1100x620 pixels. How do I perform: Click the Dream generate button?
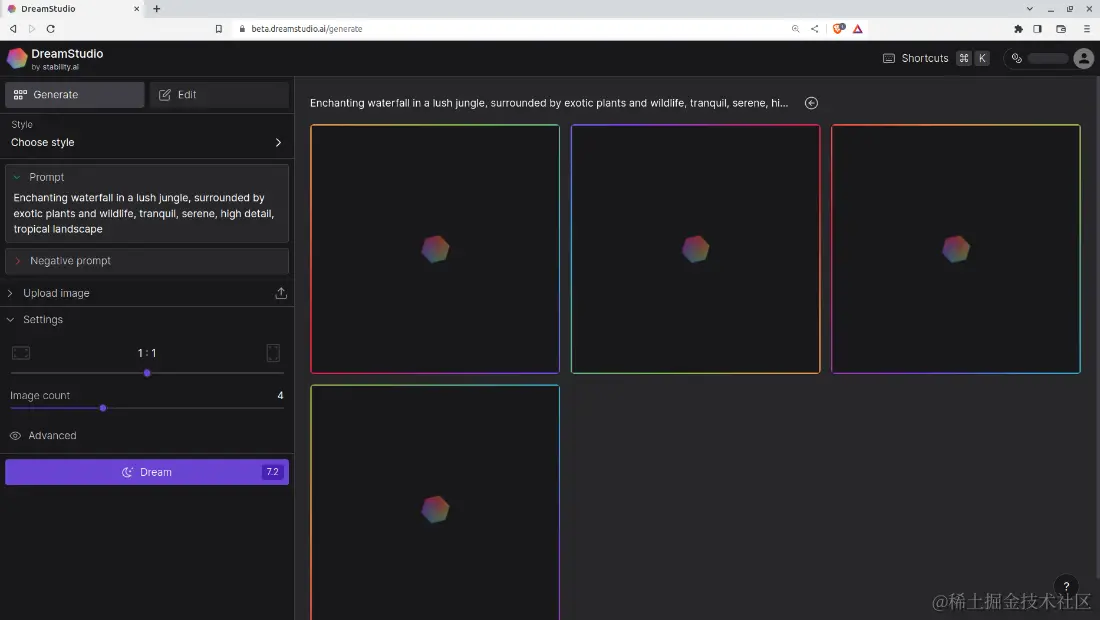(147, 472)
